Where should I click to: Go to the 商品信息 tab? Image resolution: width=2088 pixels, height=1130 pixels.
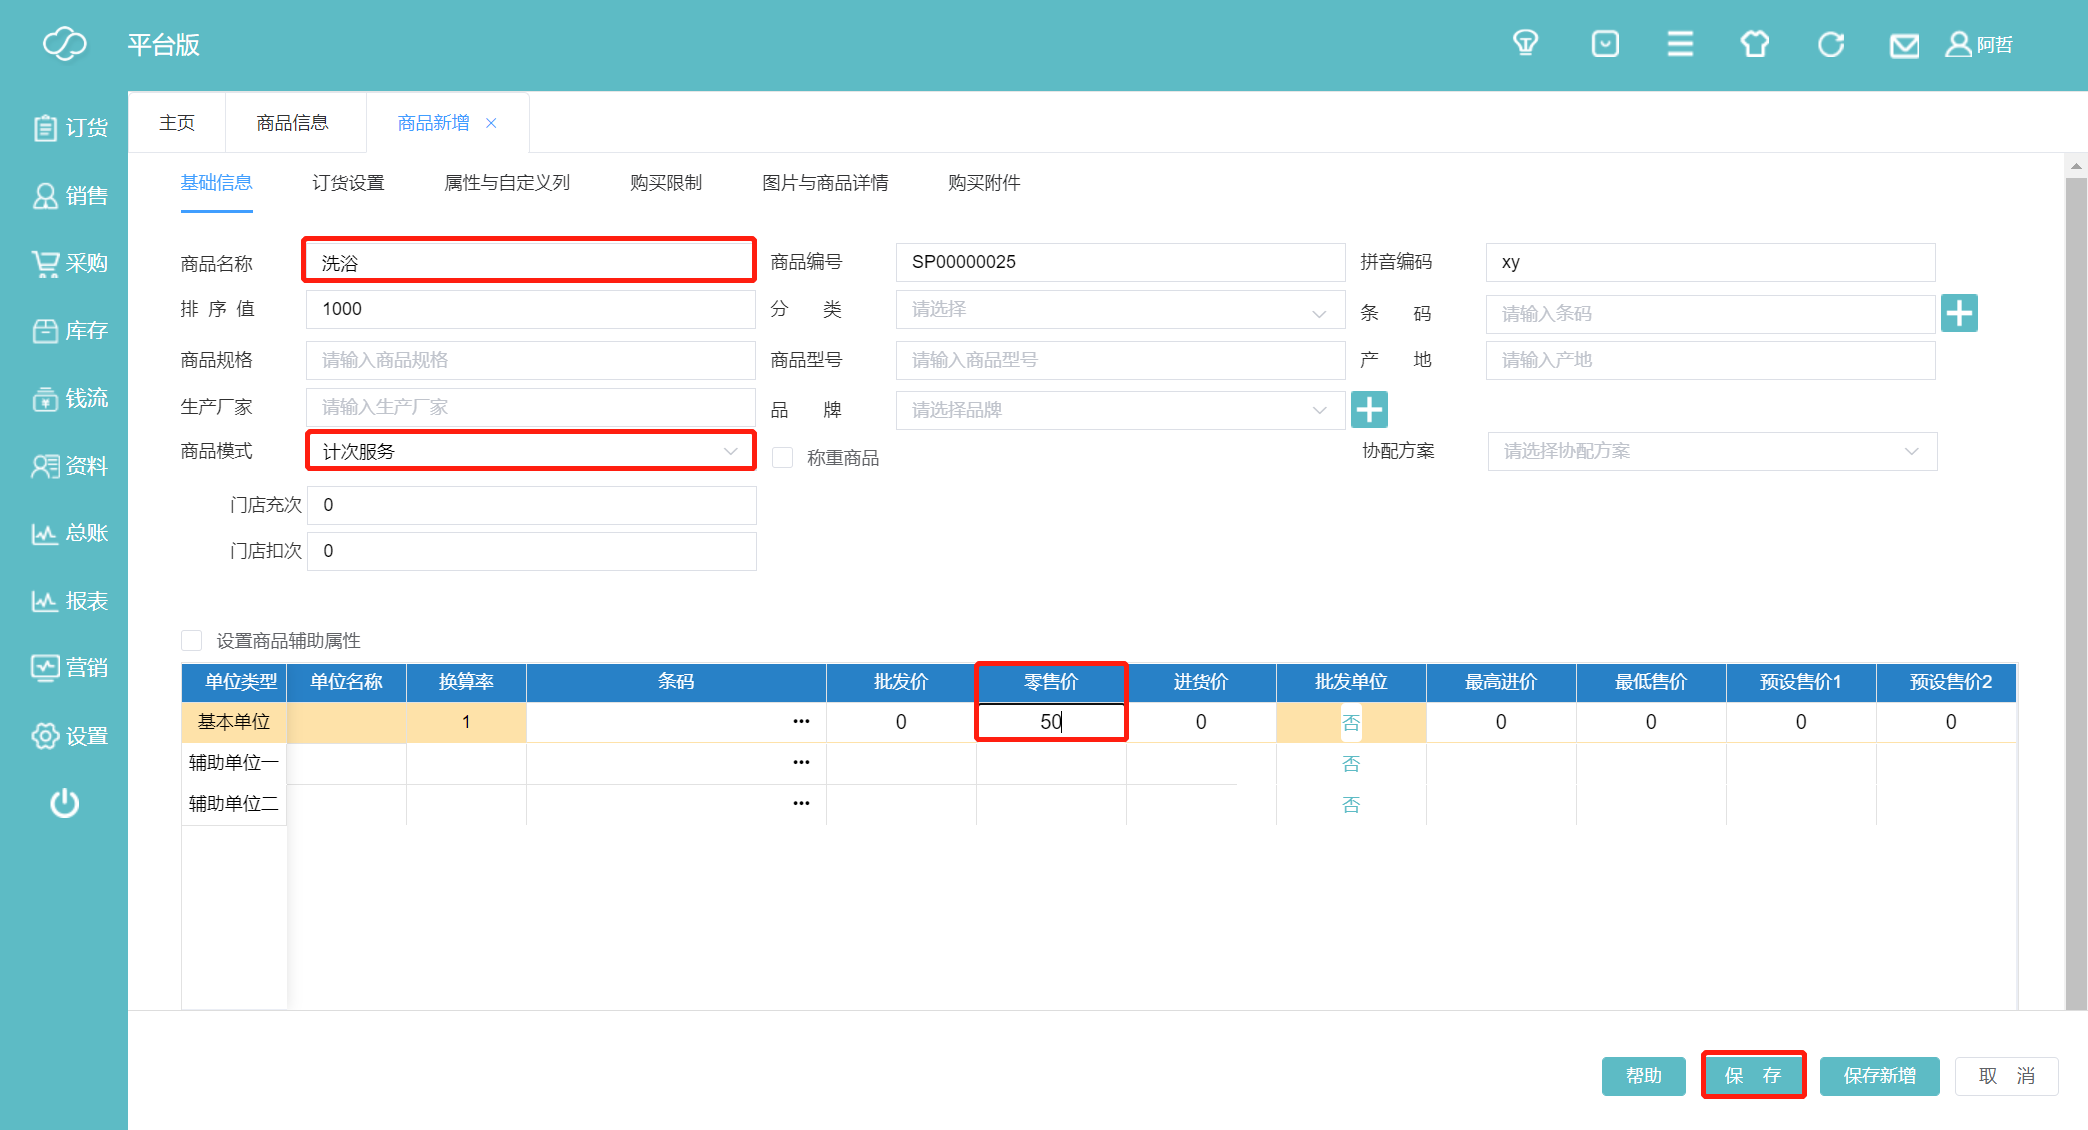point(292,123)
